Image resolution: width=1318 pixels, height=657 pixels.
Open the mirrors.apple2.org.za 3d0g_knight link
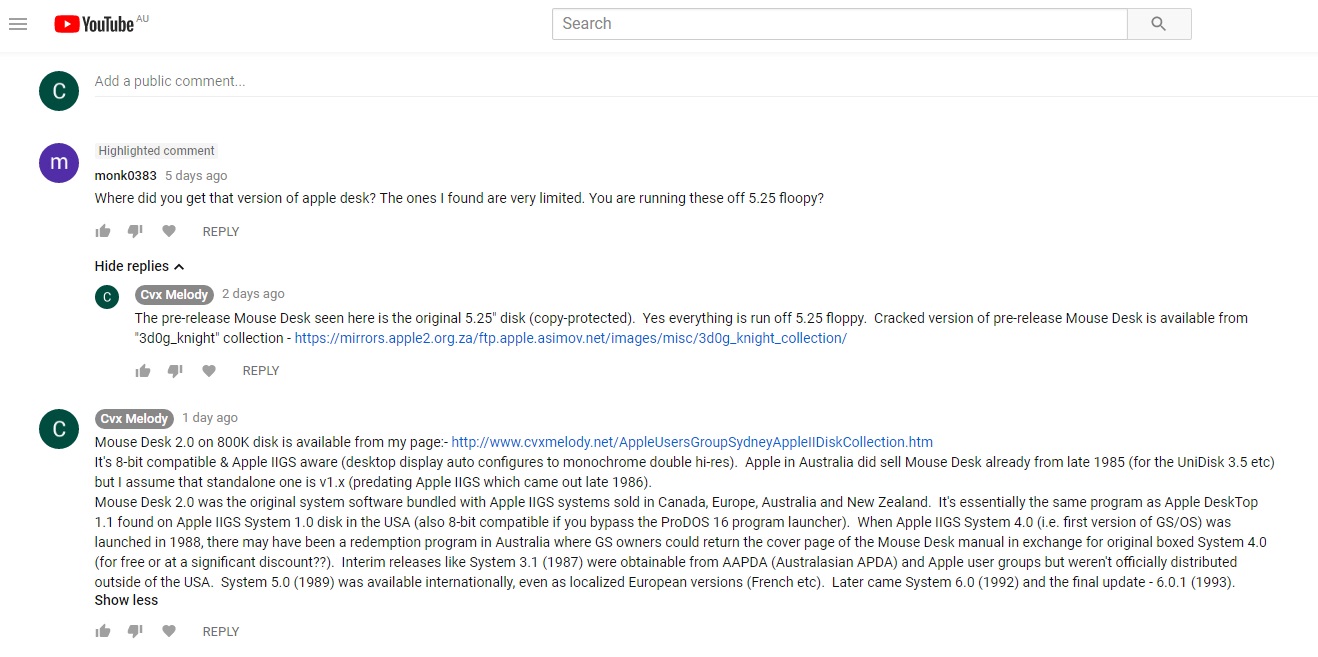pyautogui.click(x=571, y=338)
